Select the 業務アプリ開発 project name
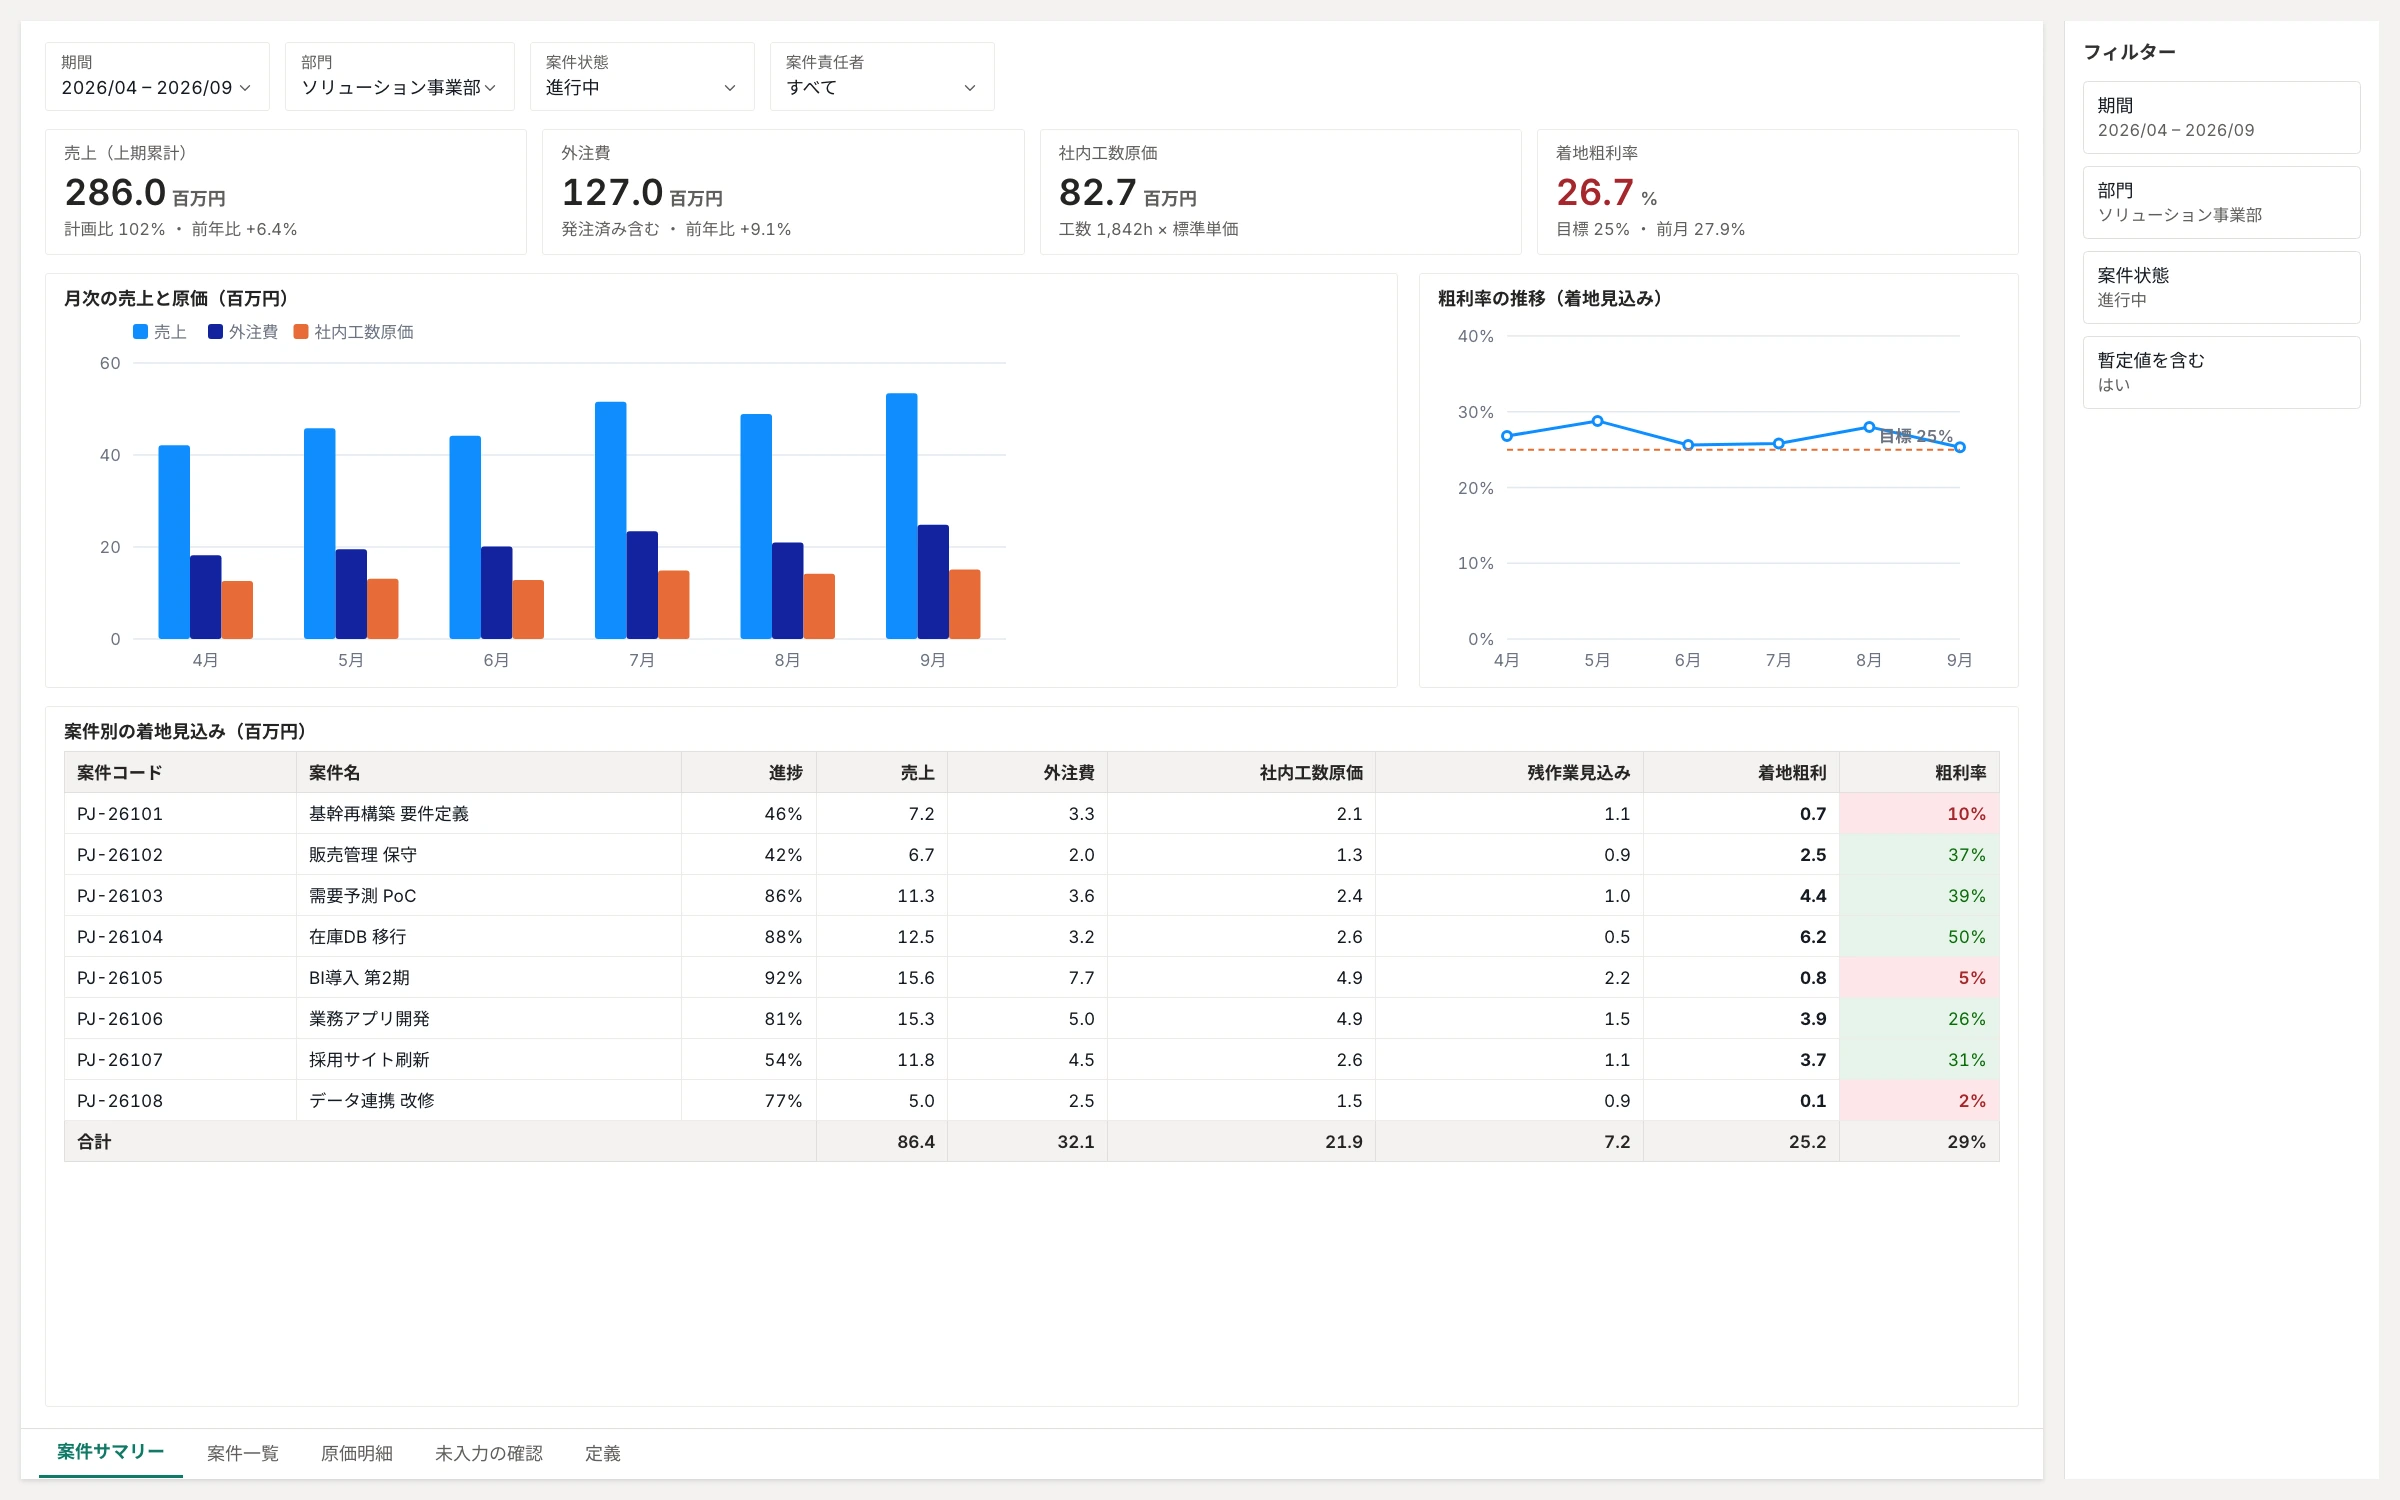2400x1500 pixels. (x=369, y=1019)
